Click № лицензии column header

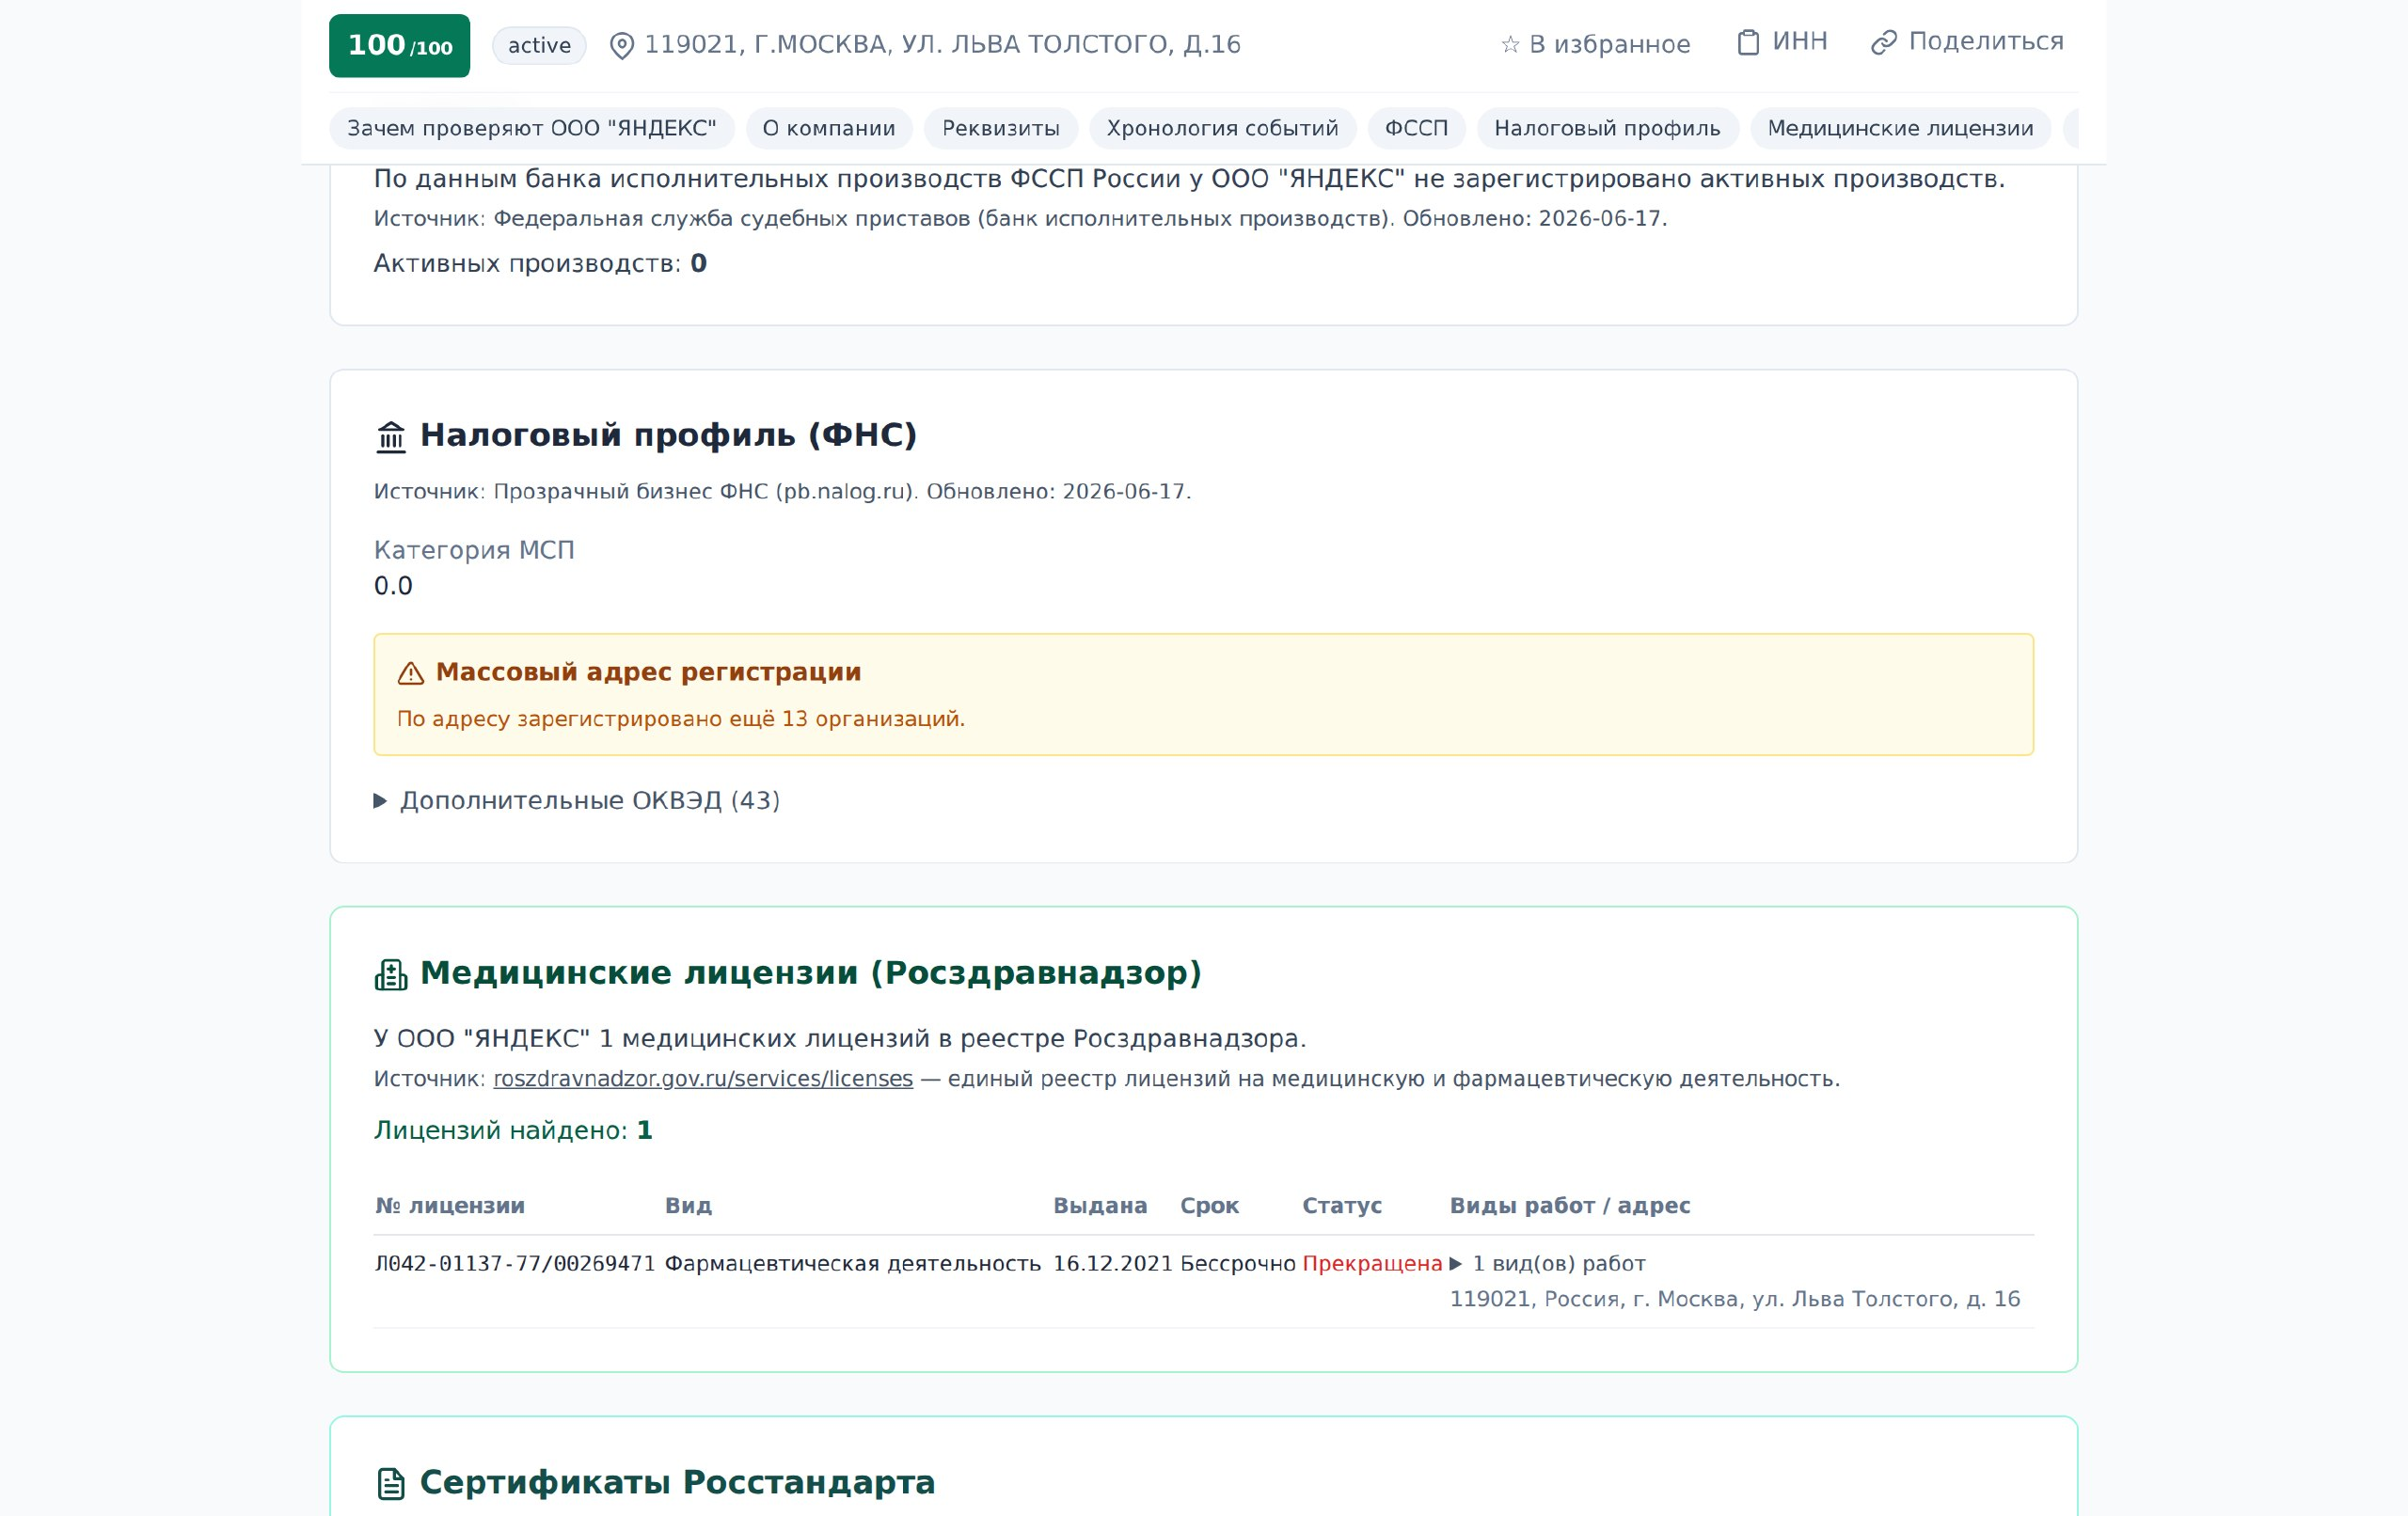pyautogui.click(x=450, y=1206)
